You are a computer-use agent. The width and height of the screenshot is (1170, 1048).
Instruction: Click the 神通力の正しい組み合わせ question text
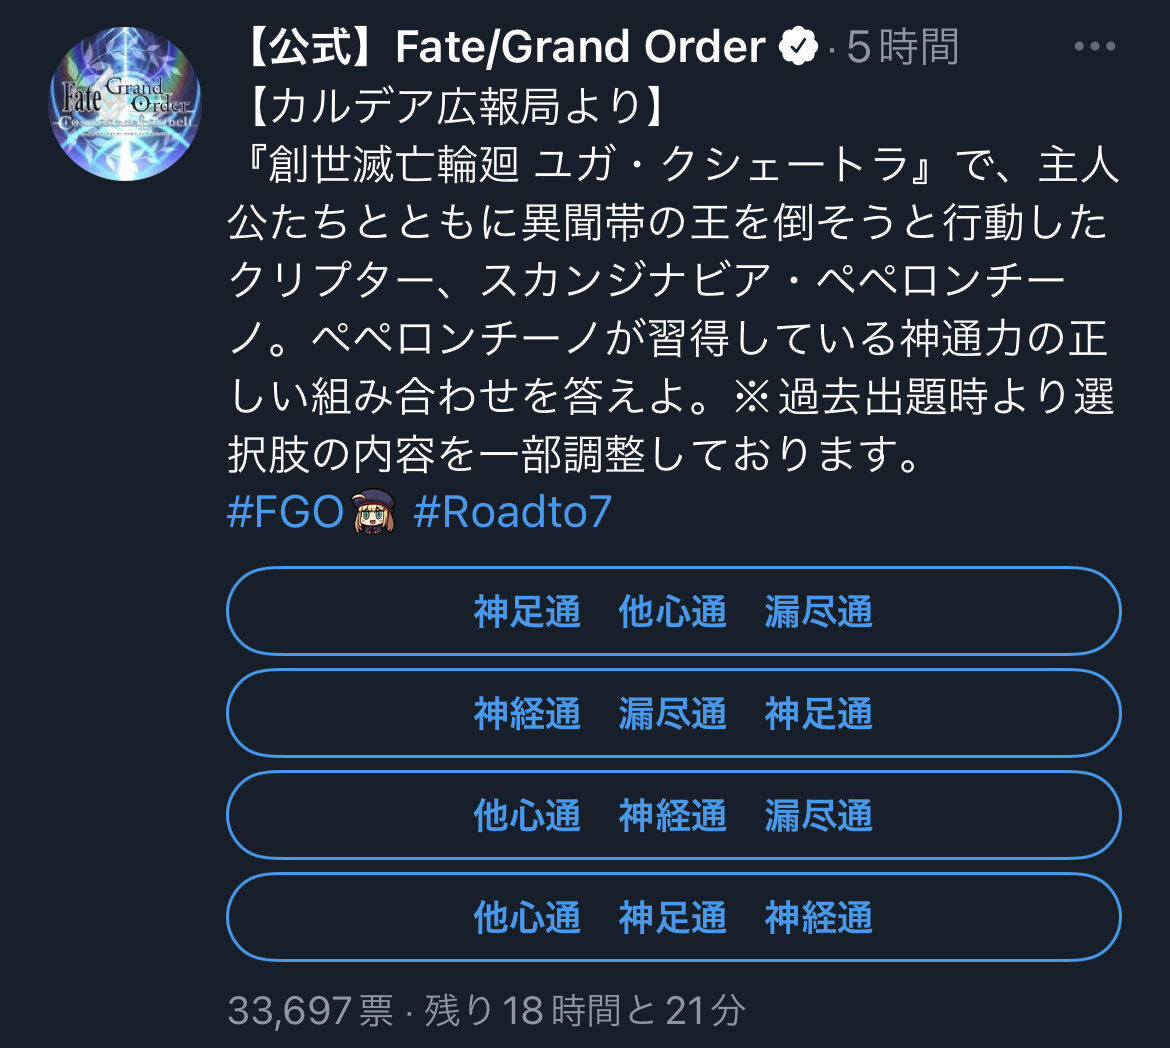pyautogui.click(x=1000, y=340)
